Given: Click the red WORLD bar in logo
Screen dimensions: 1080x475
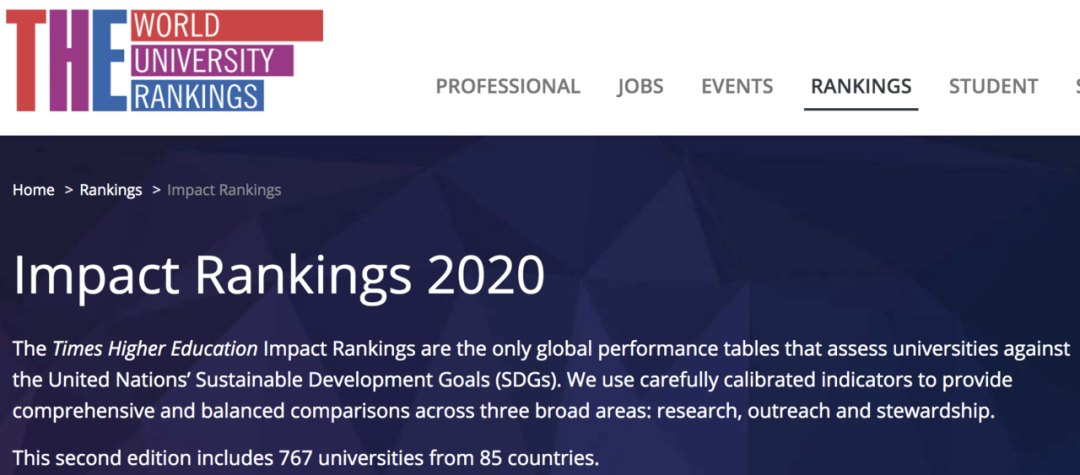Looking at the screenshot, I should tap(226, 25).
